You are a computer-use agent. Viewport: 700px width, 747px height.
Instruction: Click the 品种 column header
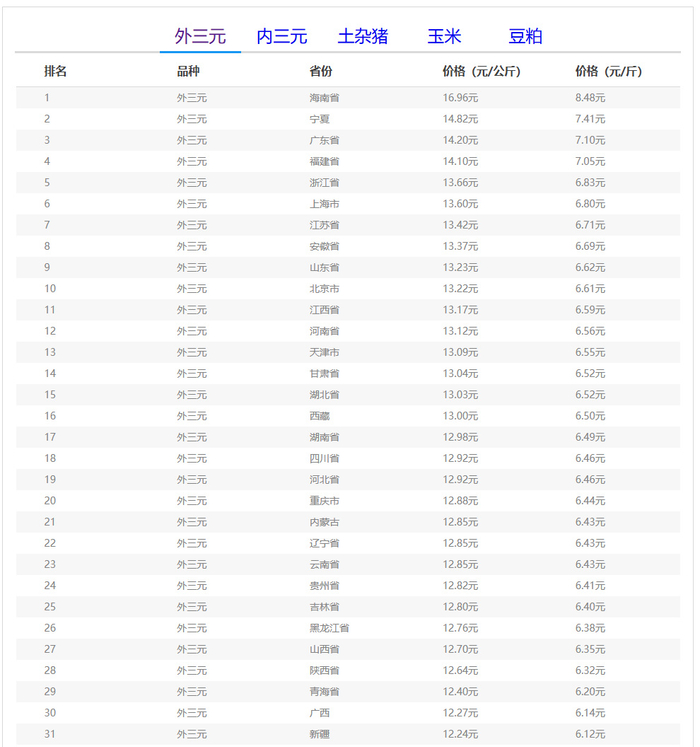pyautogui.click(x=188, y=71)
